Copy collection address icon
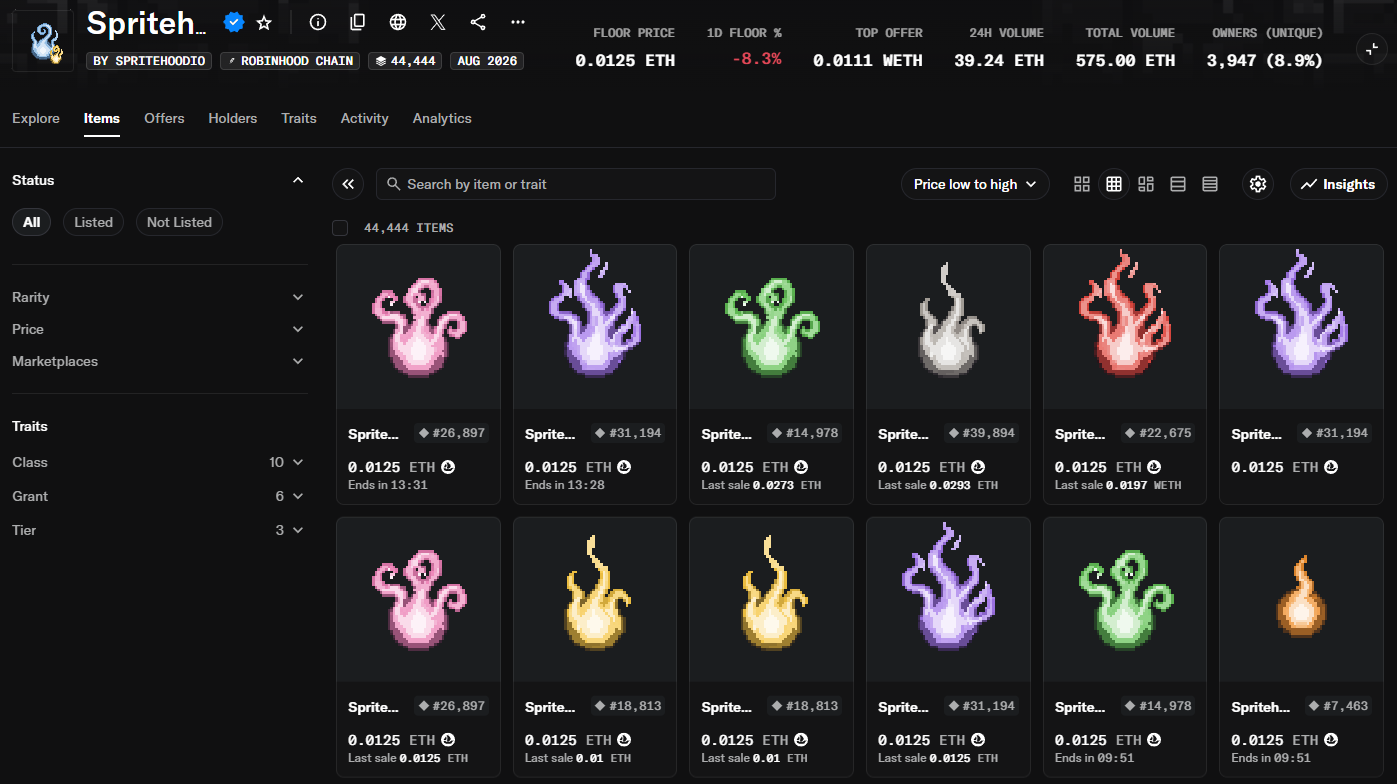 click(358, 22)
